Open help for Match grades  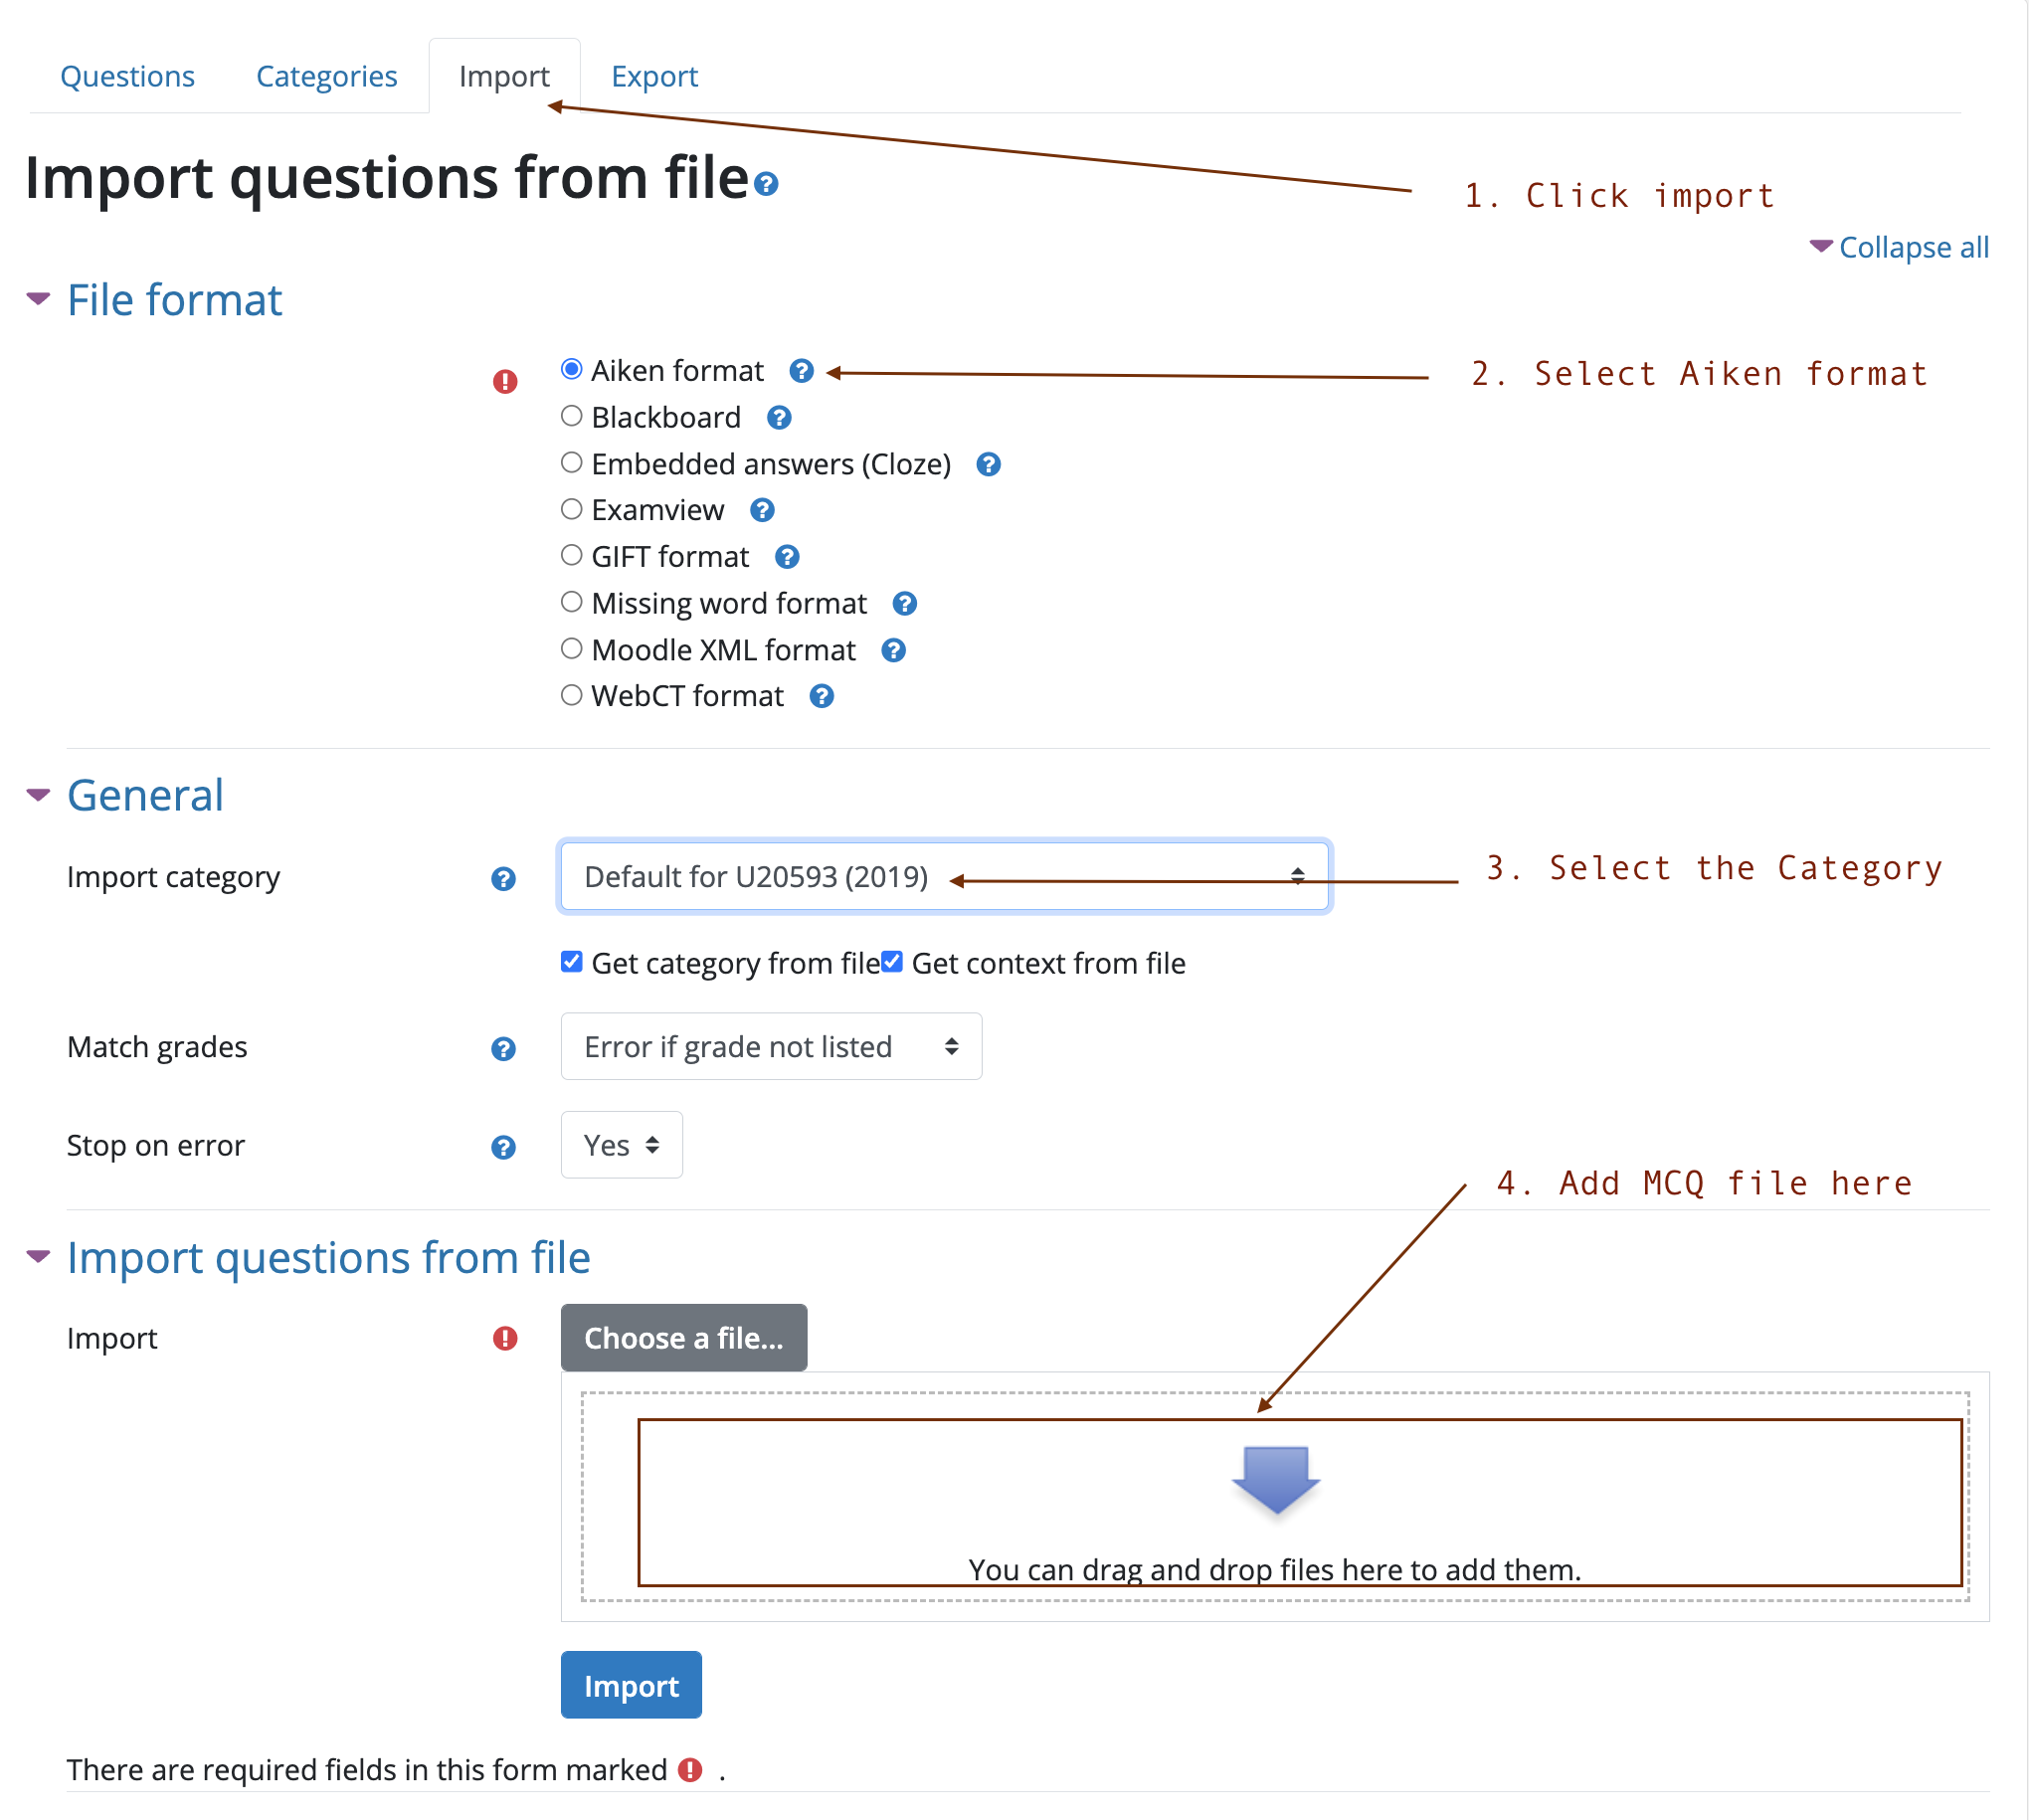pos(504,1048)
